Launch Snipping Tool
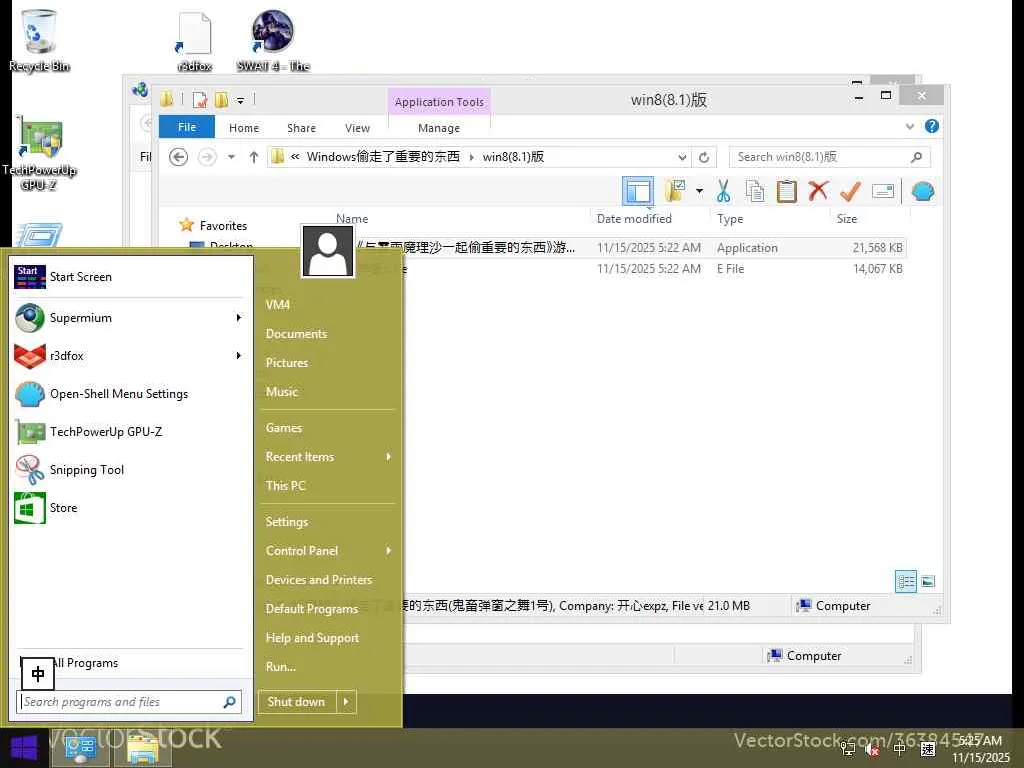This screenshot has width=1024, height=768. [x=131, y=470]
